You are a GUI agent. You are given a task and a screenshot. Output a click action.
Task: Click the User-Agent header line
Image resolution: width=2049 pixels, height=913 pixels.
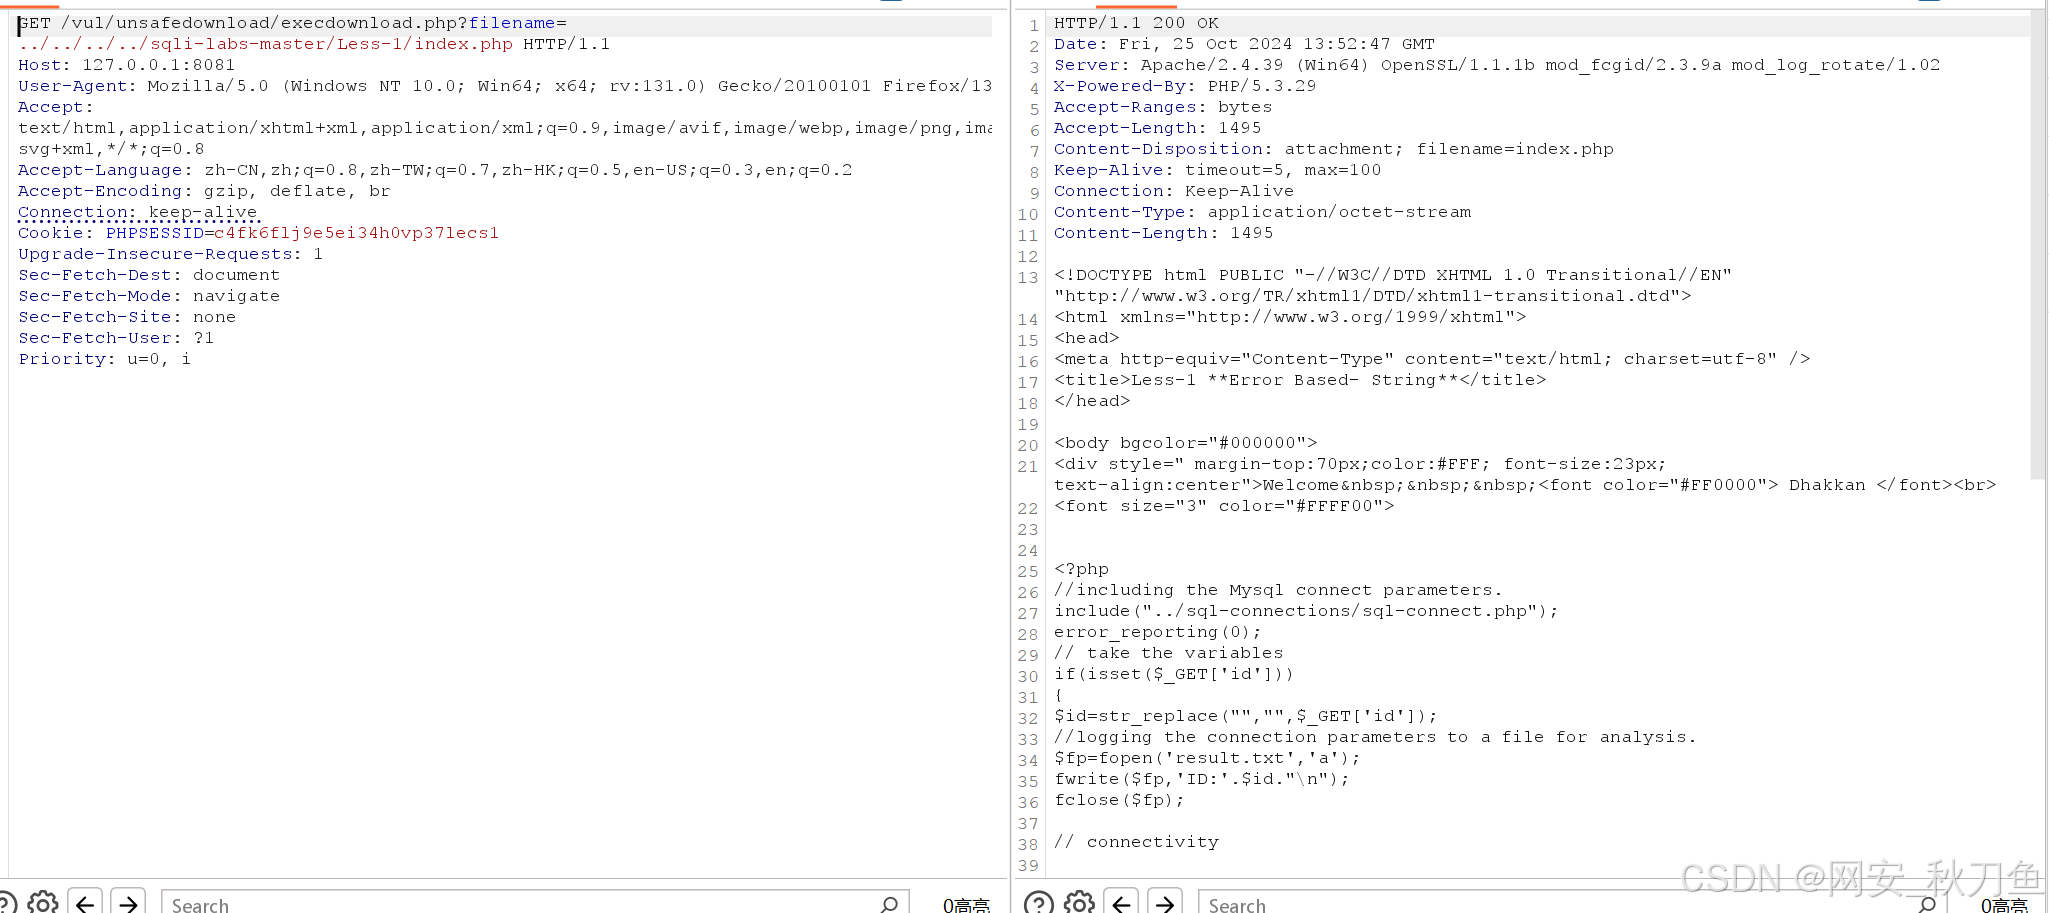point(505,86)
